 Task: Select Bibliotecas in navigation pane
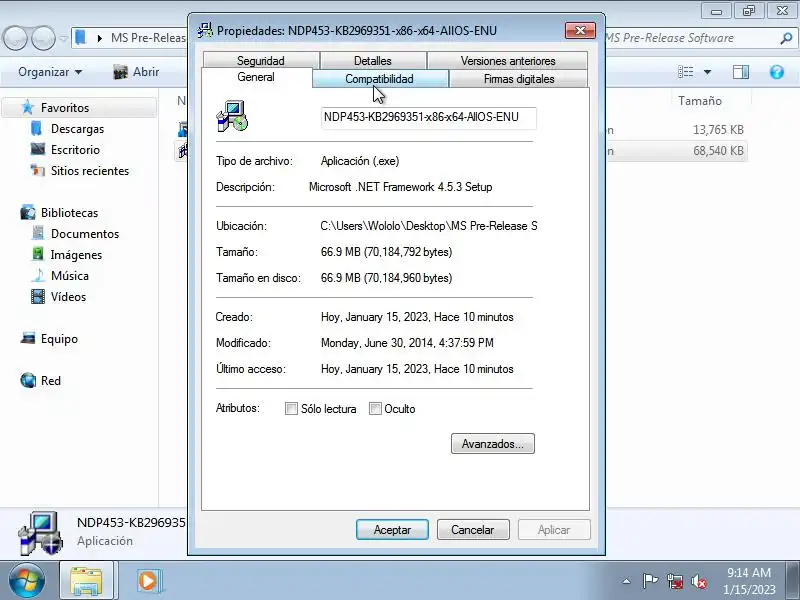point(69,213)
